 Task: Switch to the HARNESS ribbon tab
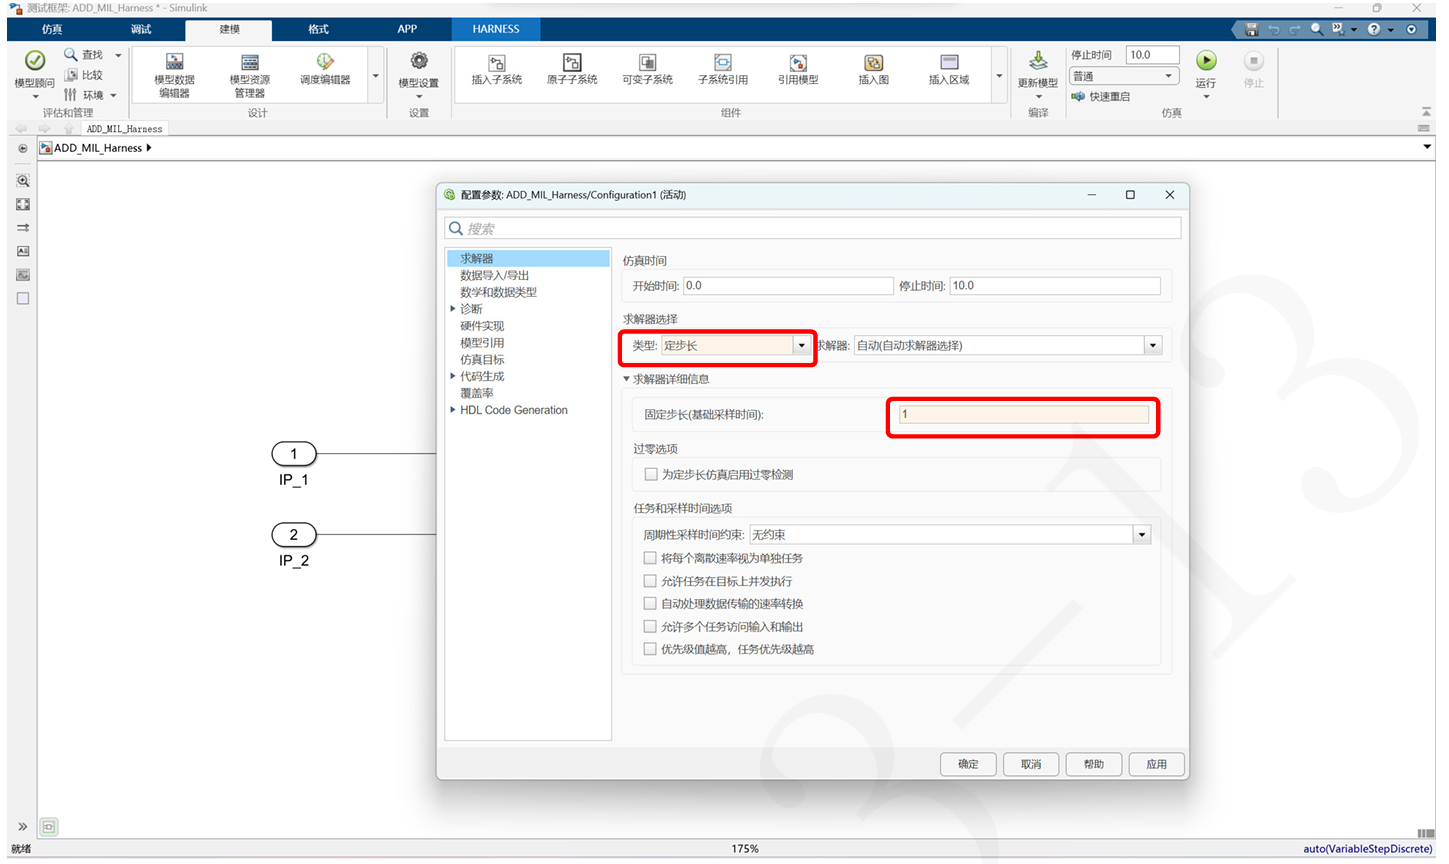pyautogui.click(x=495, y=29)
